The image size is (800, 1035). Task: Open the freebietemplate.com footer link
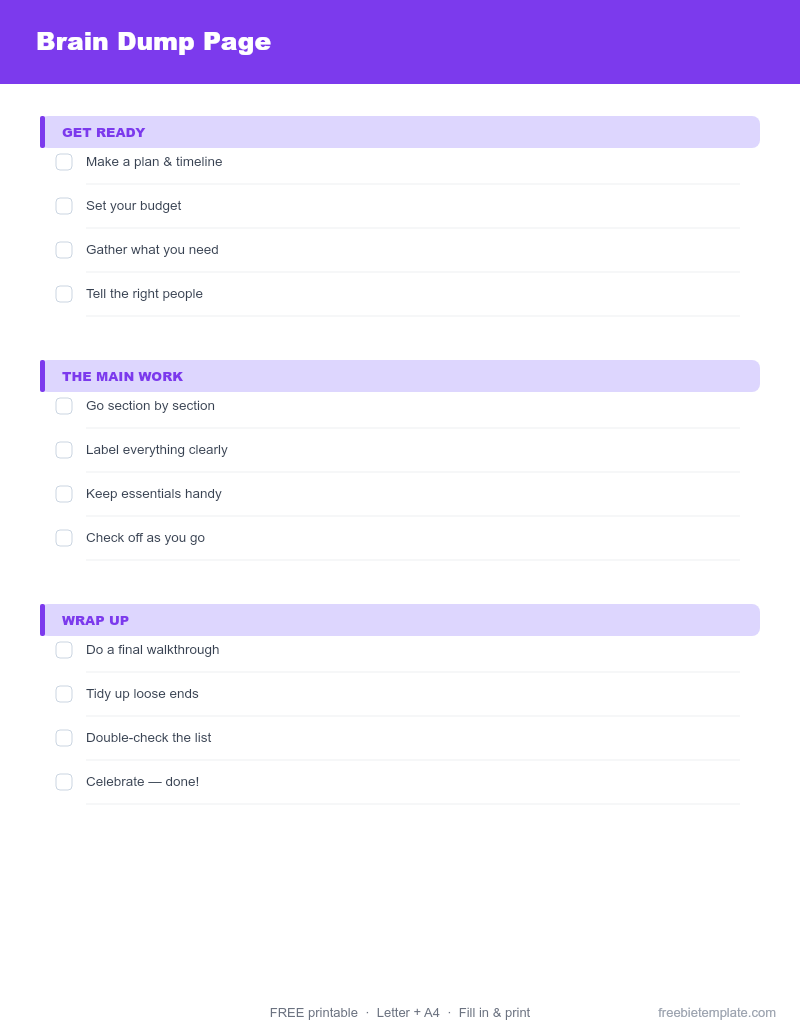(717, 1013)
